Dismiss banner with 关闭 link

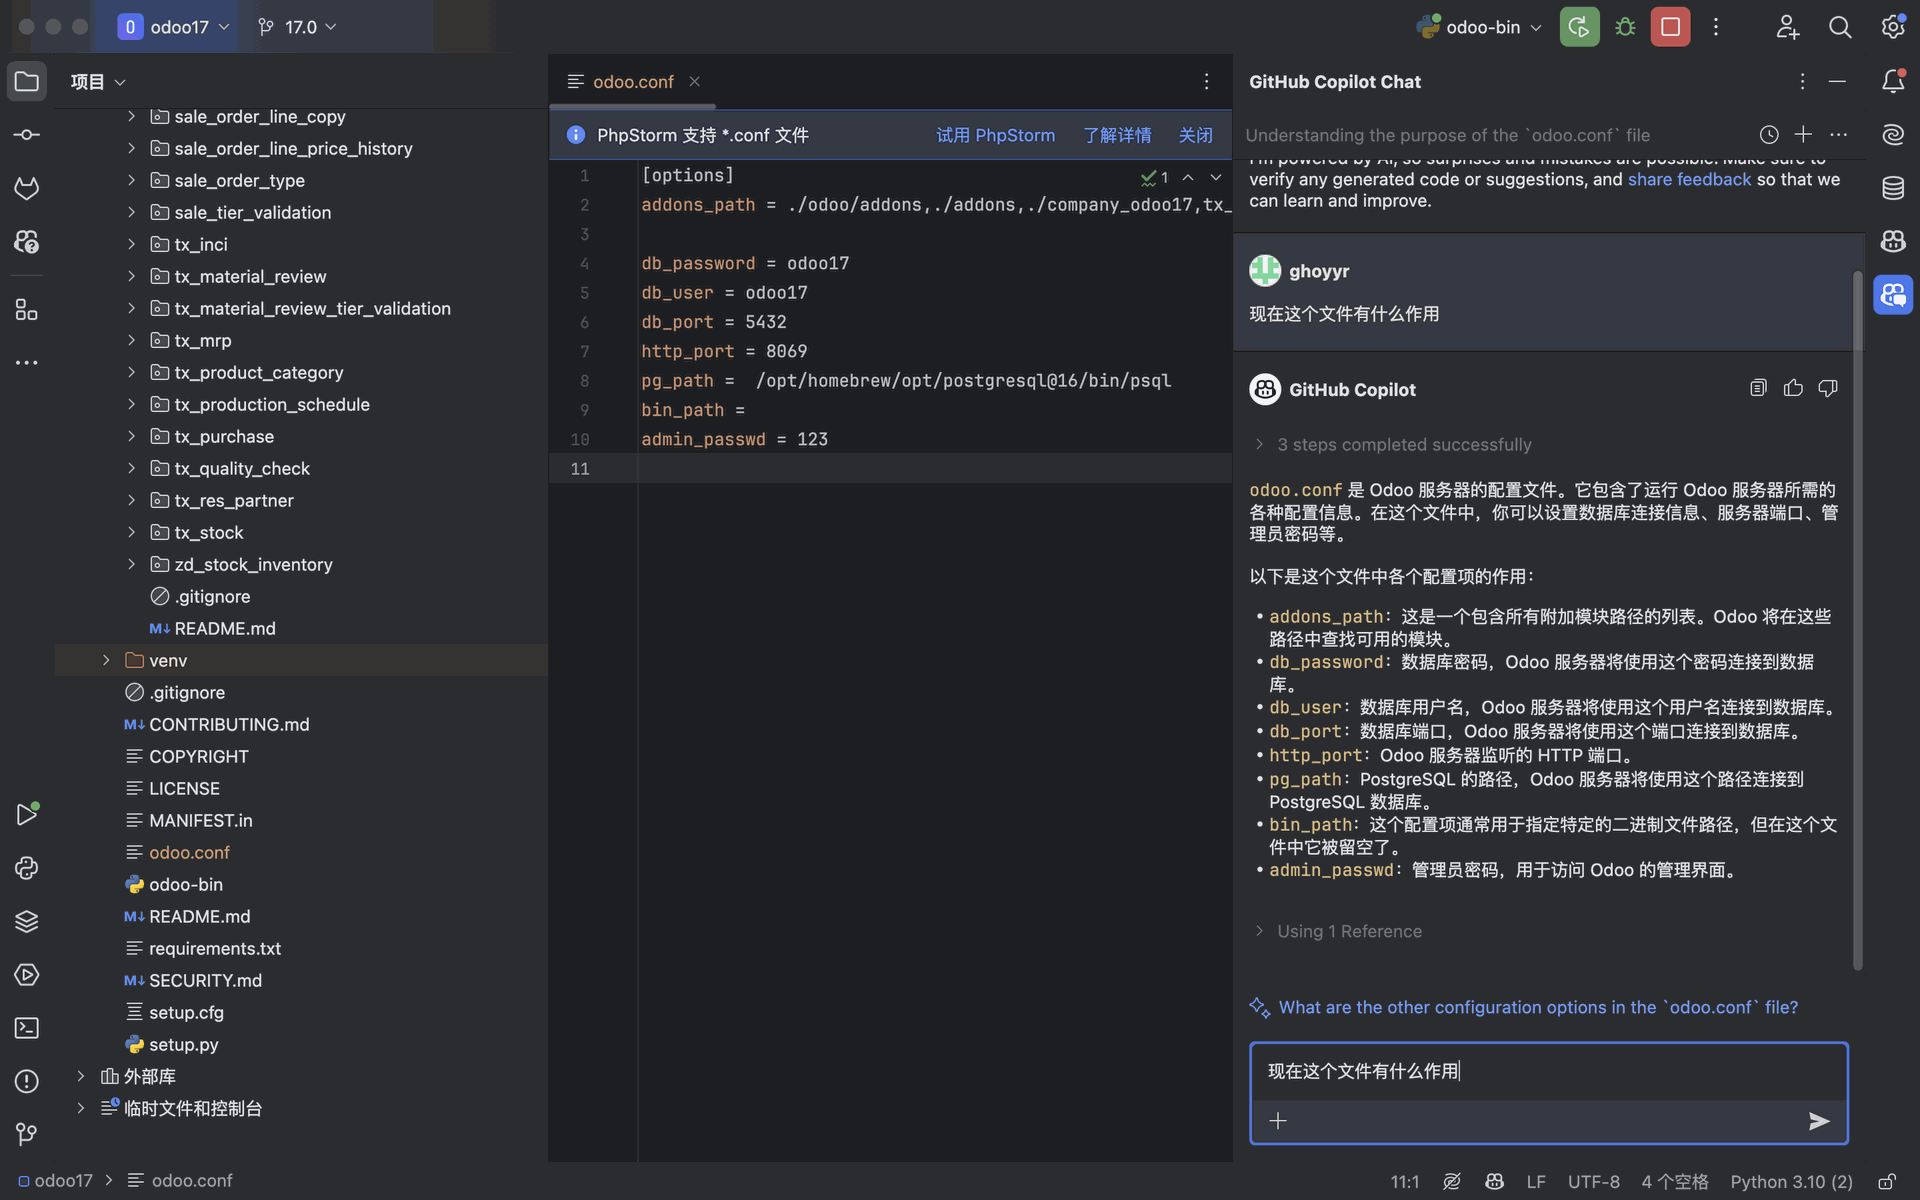(1195, 135)
